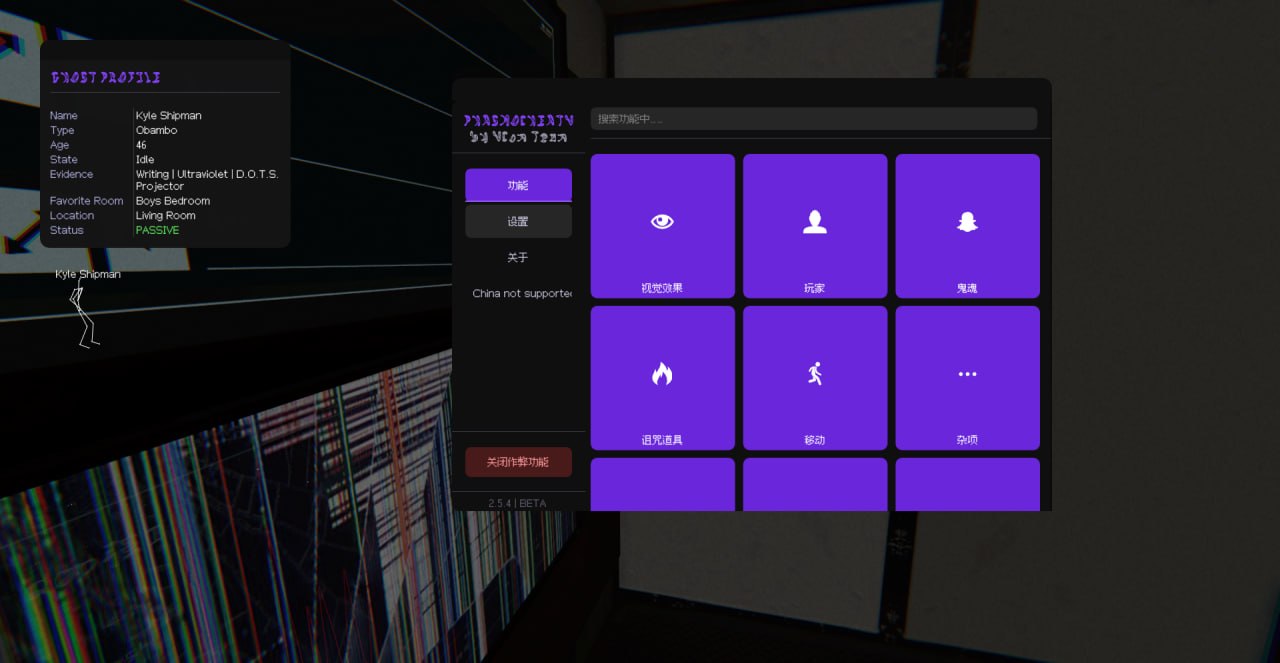Click the running figure icon for 移动
The image size is (1280, 663).
pos(815,374)
